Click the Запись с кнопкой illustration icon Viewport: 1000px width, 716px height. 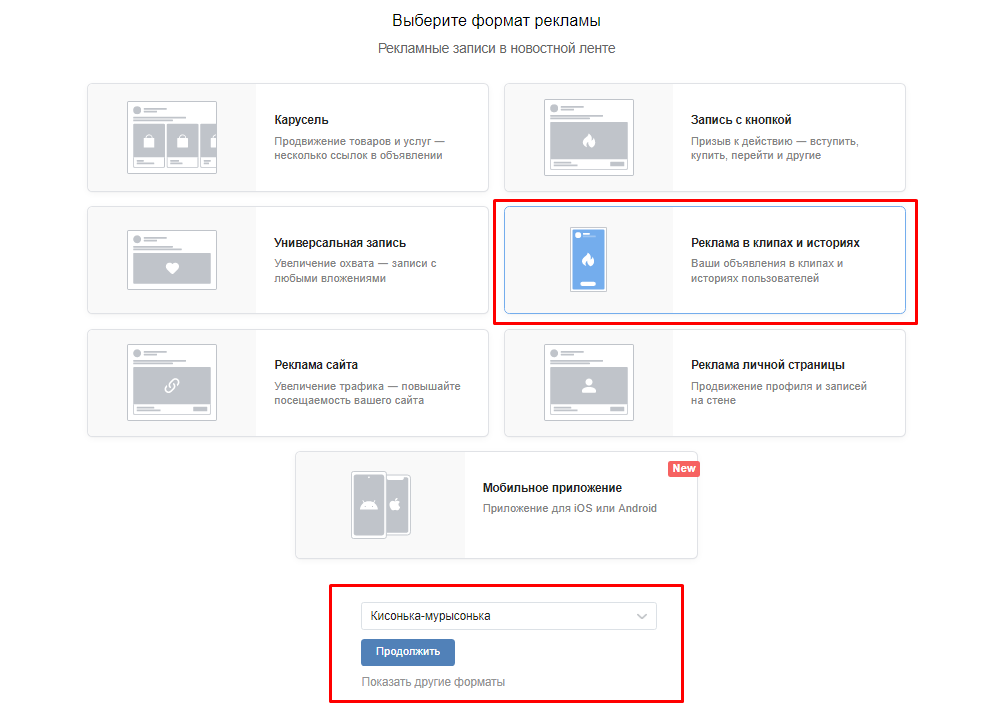[589, 137]
